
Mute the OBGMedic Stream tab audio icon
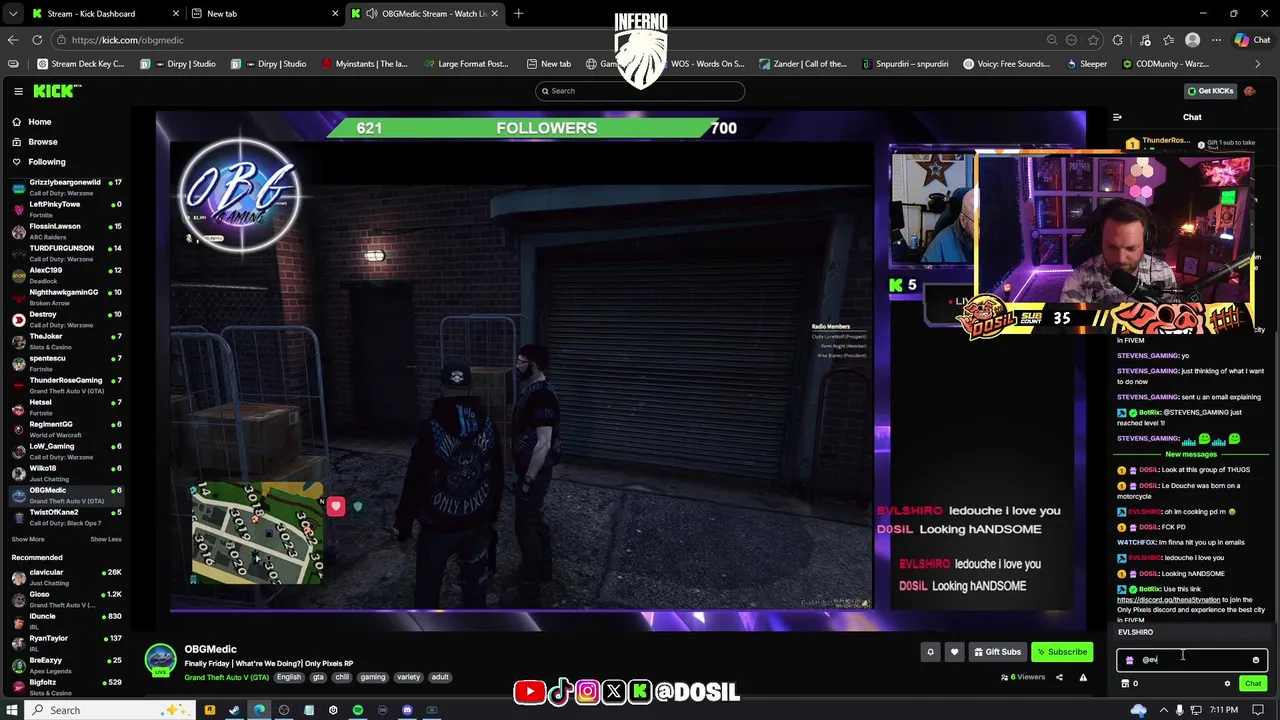[x=372, y=14]
